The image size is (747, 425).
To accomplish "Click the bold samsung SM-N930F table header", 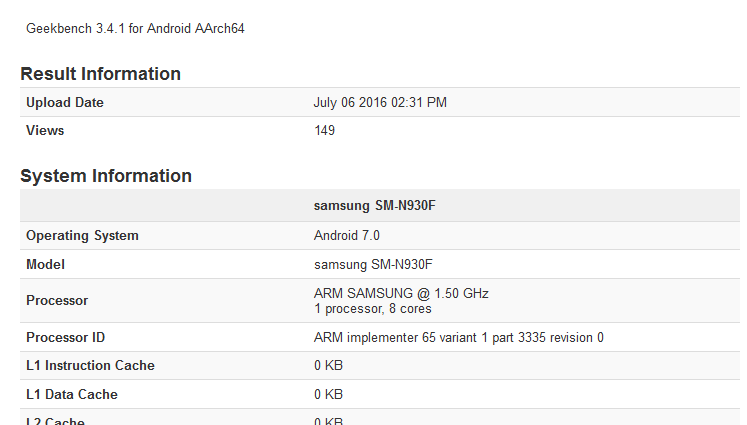I will click(375, 207).
